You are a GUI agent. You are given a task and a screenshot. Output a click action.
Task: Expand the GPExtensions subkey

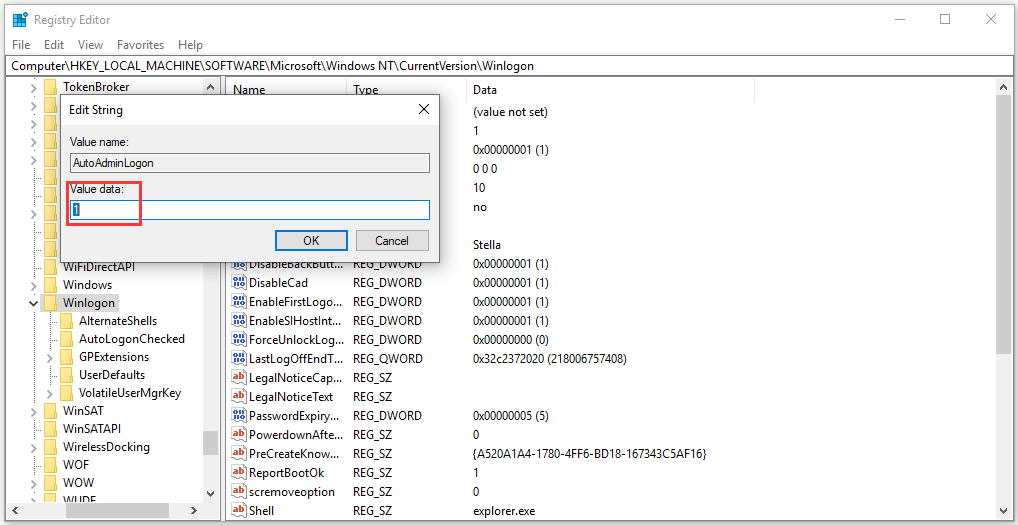(x=49, y=357)
